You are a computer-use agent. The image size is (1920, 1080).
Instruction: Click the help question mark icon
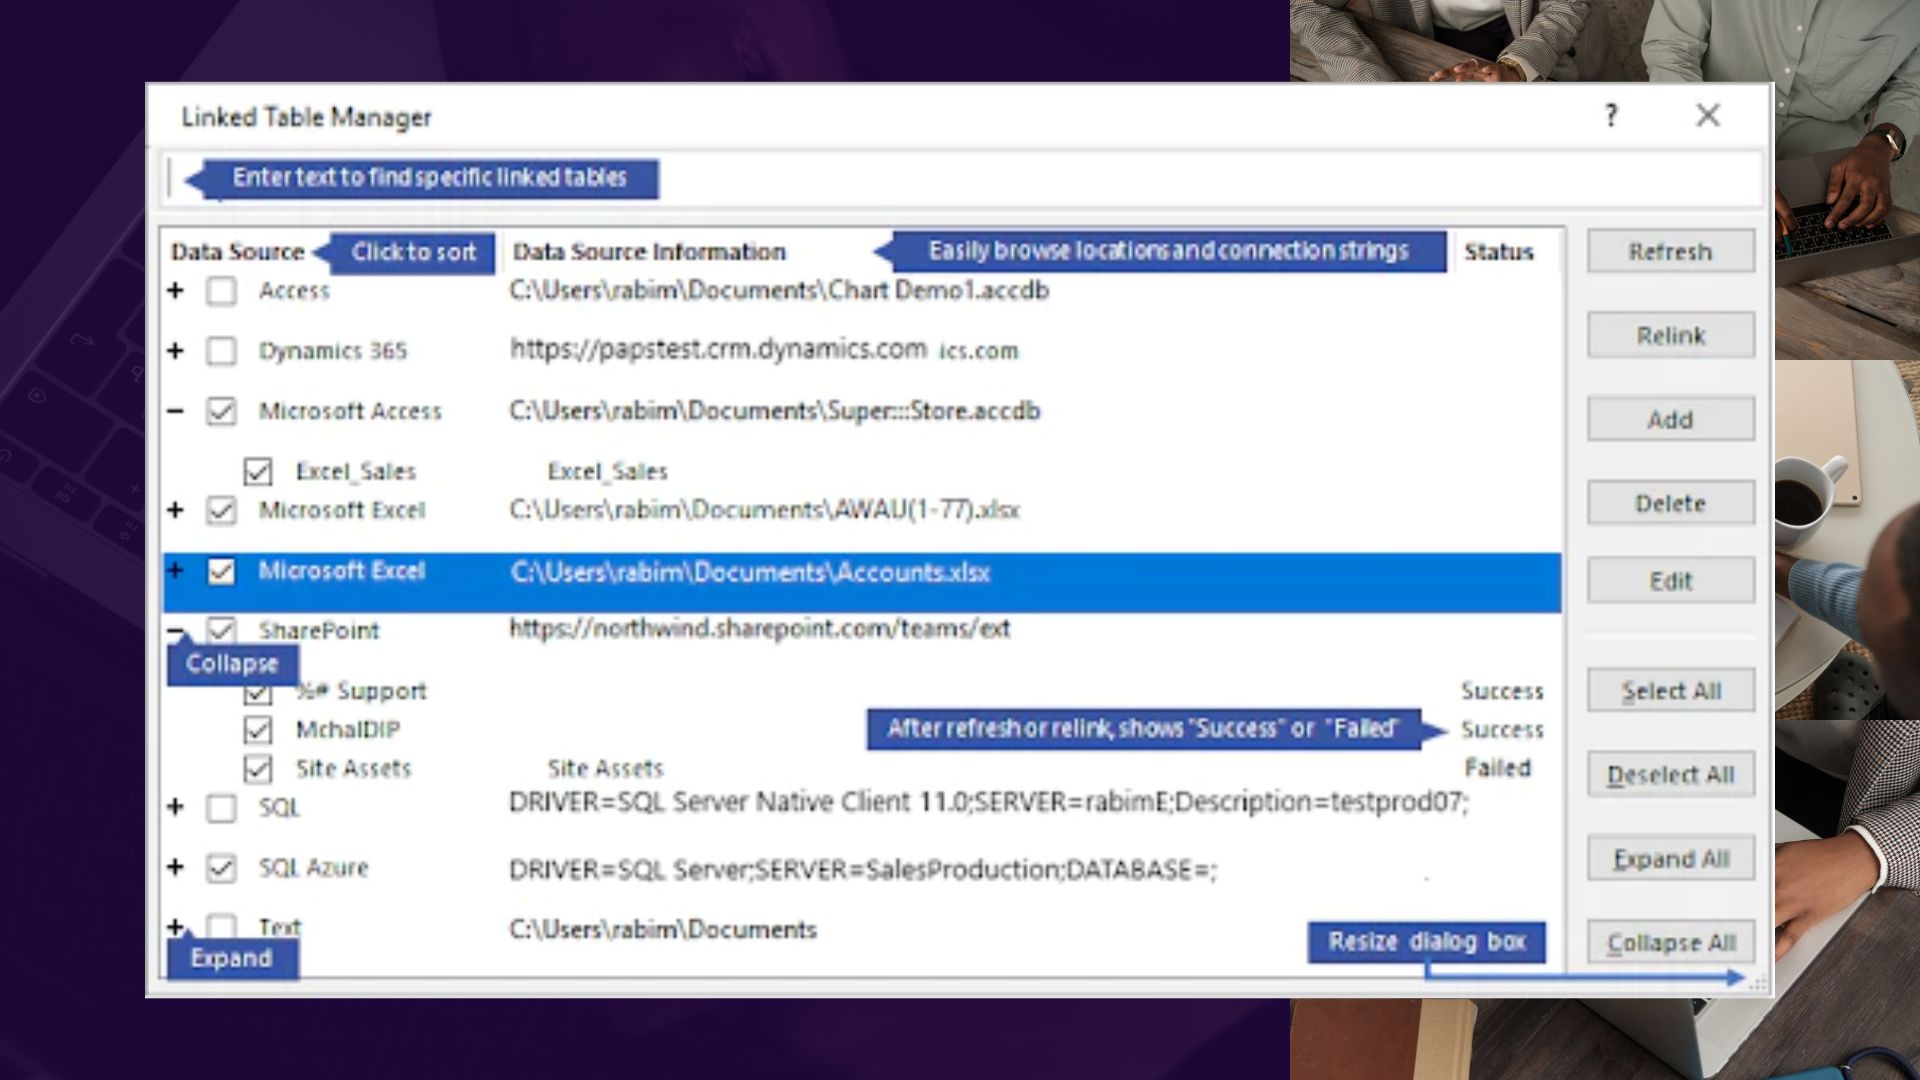(1611, 116)
